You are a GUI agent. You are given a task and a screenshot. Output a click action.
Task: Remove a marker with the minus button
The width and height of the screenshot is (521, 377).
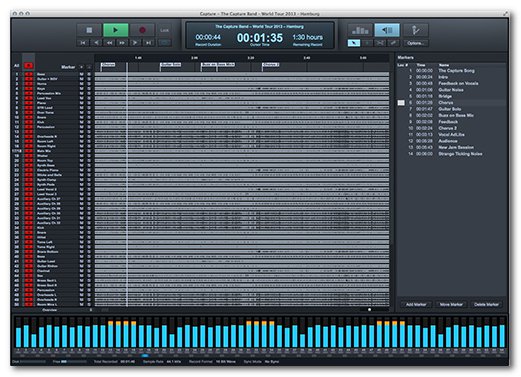coord(89,67)
